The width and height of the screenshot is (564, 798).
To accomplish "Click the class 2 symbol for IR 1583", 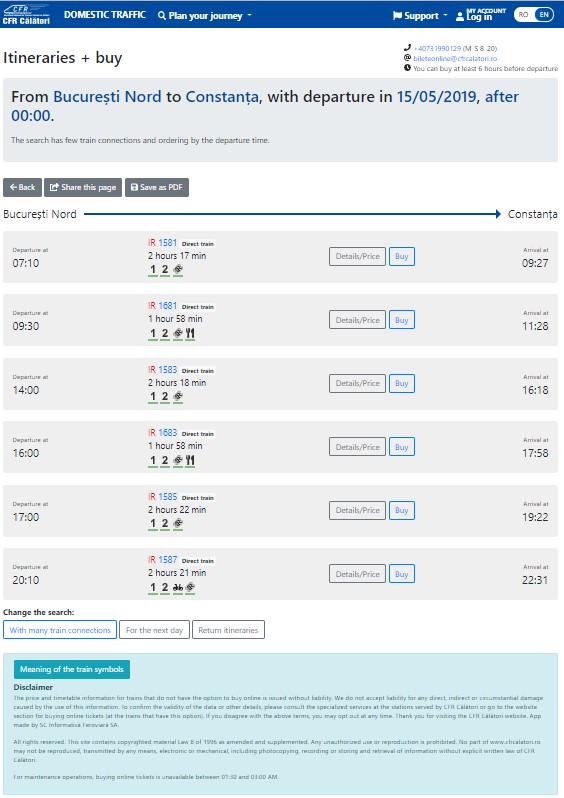I will pos(165,396).
